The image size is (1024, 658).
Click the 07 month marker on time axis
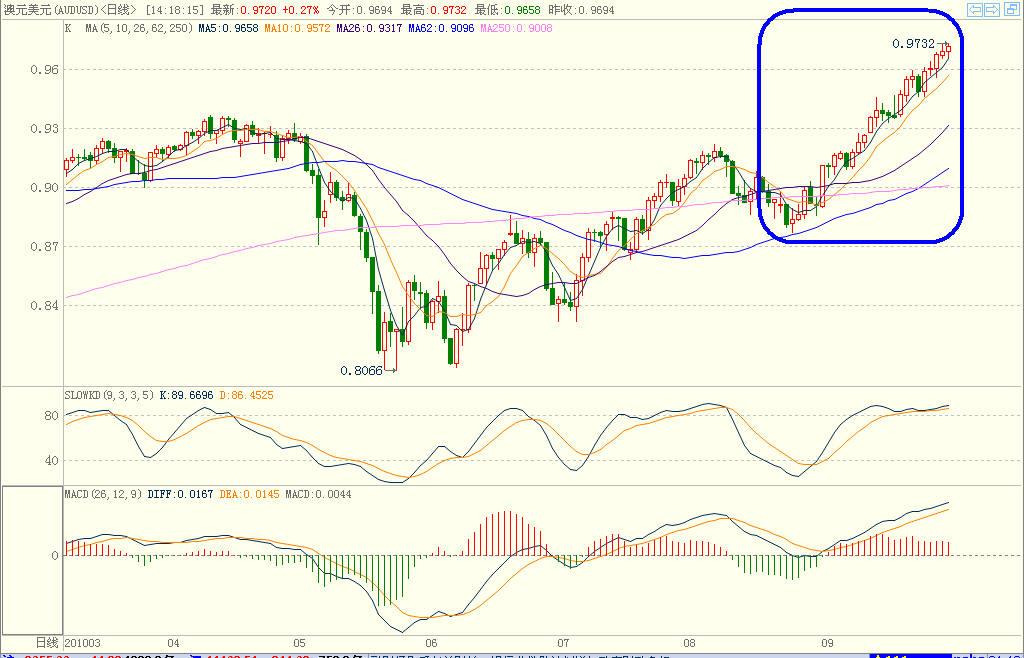tap(563, 643)
